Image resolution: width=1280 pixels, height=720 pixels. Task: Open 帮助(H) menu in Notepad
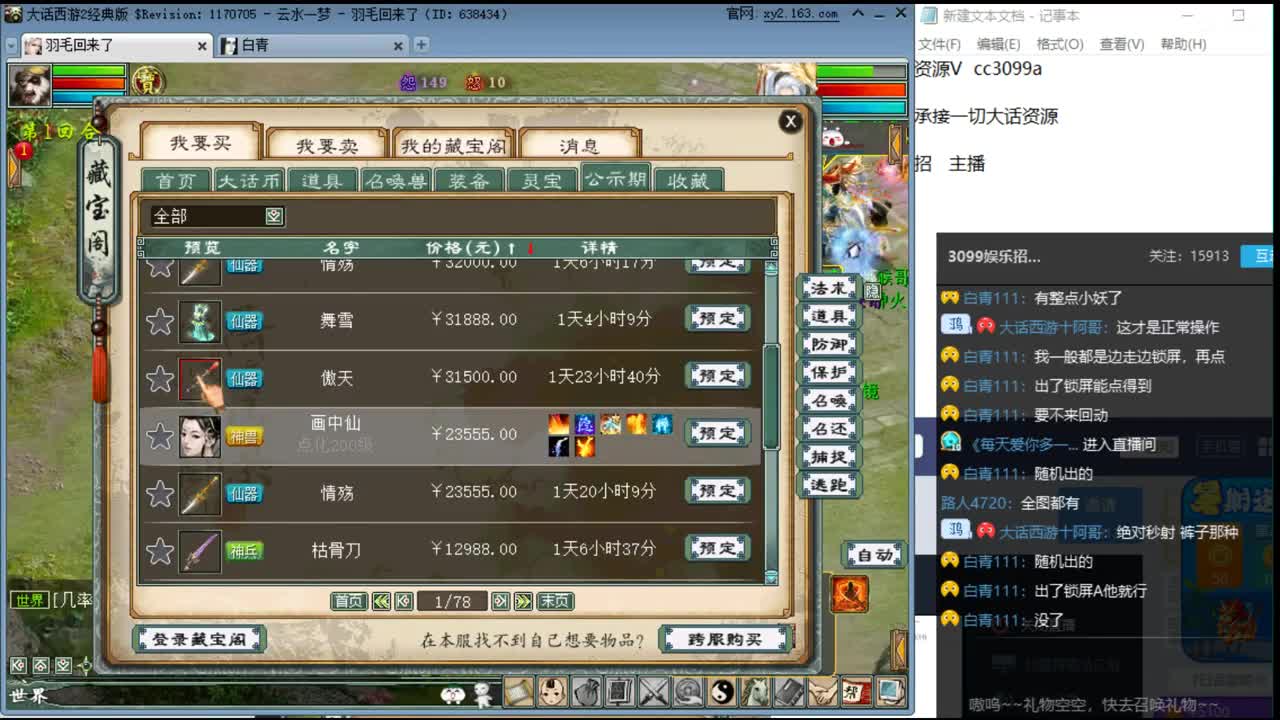pyautogui.click(x=1183, y=44)
